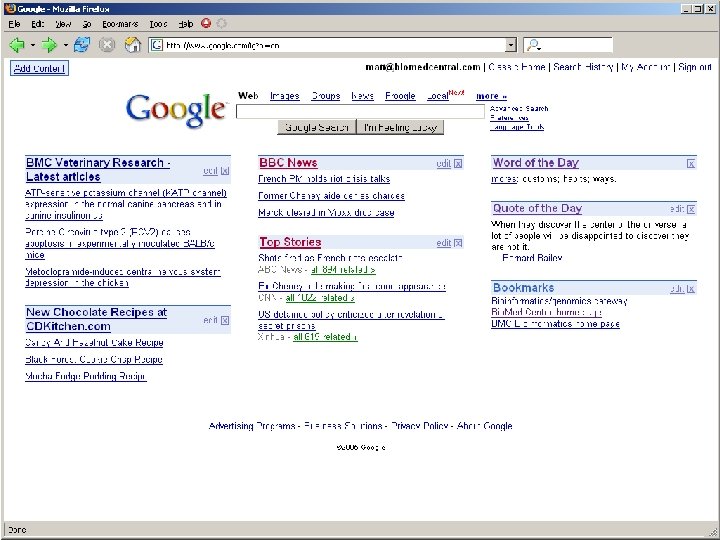The image size is (720, 540).
Task: Open the Google logo
Action: 177,110
